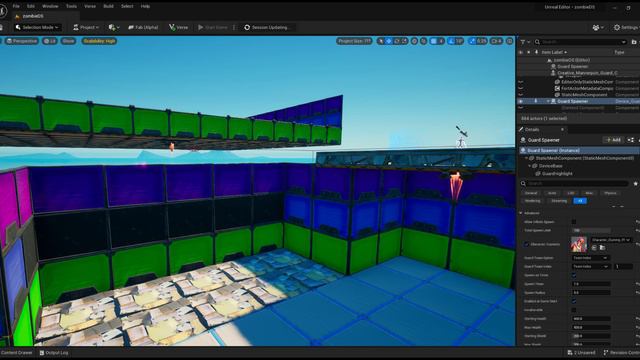The image size is (640, 360).
Task: Open the Edit menu
Action: (x=31, y=6)
